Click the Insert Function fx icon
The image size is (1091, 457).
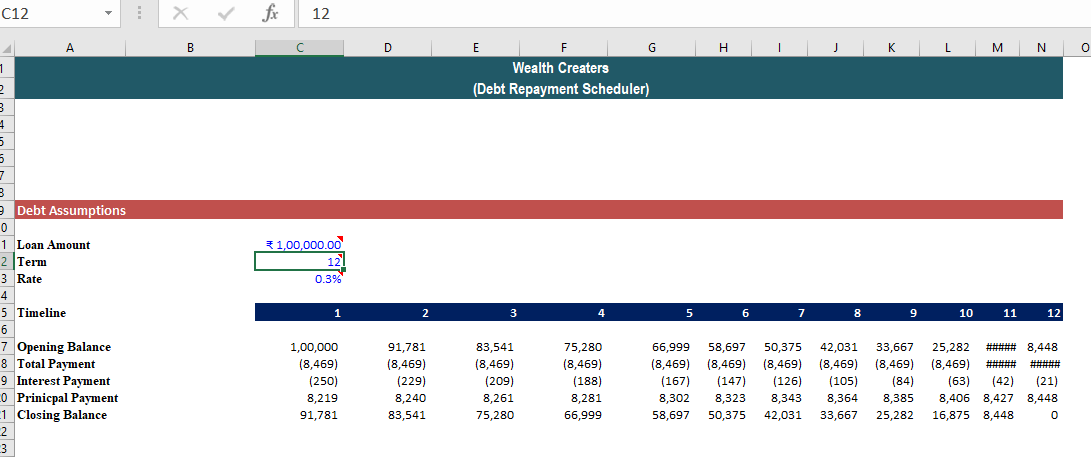tap(269, 13)
